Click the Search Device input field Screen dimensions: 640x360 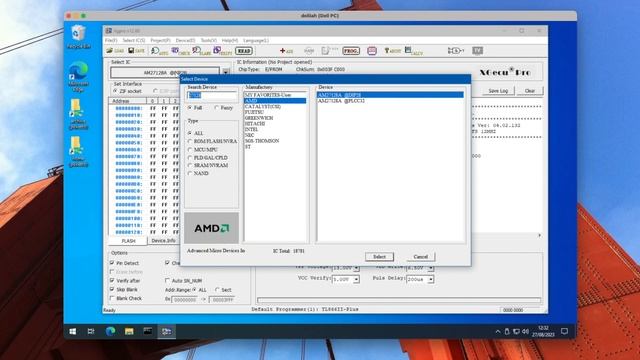point(212,95)
